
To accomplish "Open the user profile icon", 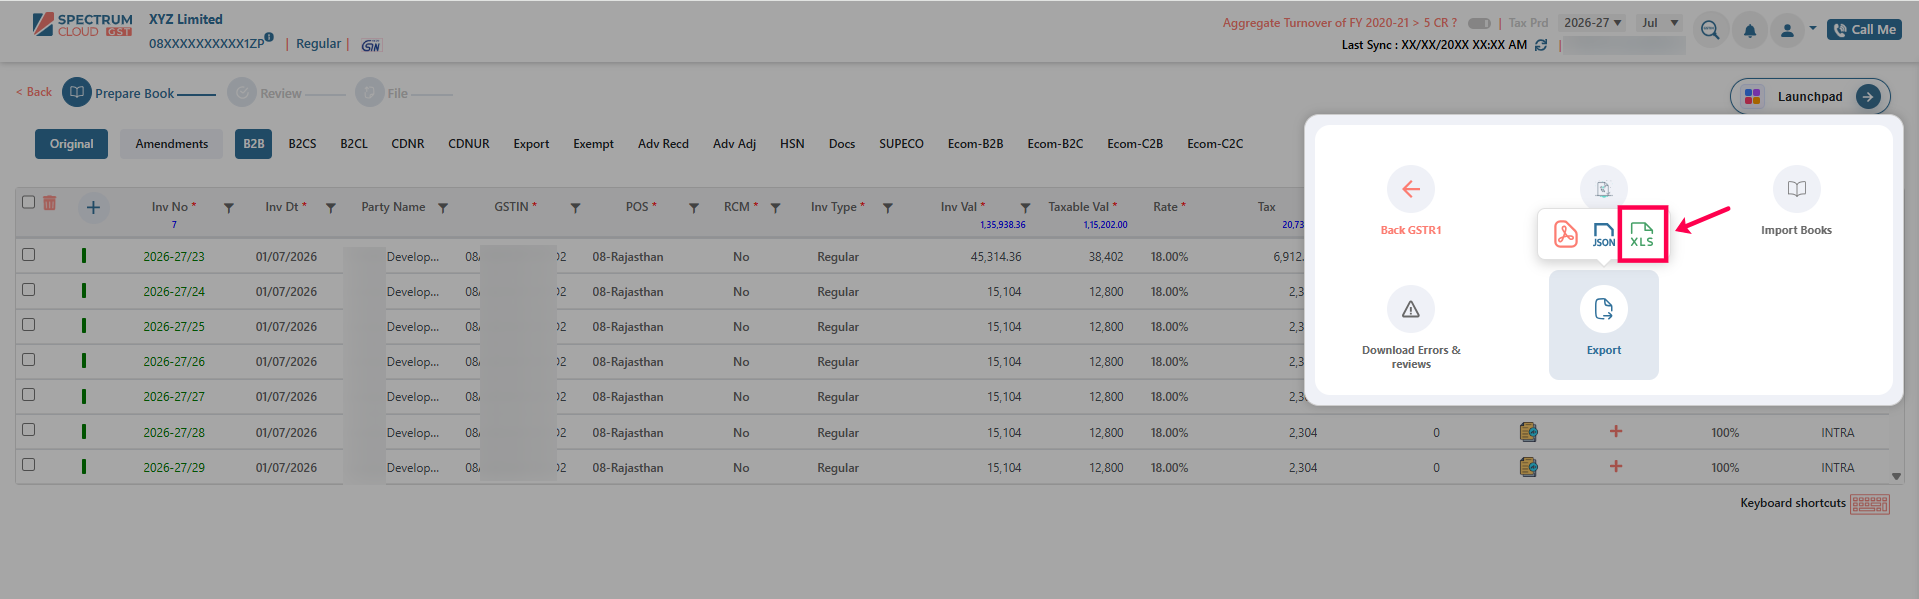I will pyautogui.click(x=1787, y=31).
